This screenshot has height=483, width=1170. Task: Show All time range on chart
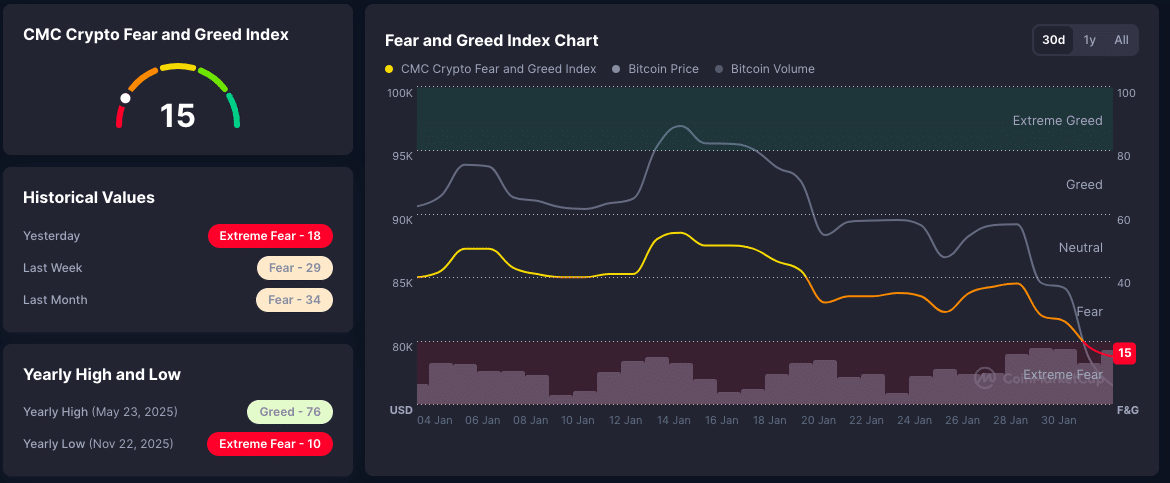1121,40
